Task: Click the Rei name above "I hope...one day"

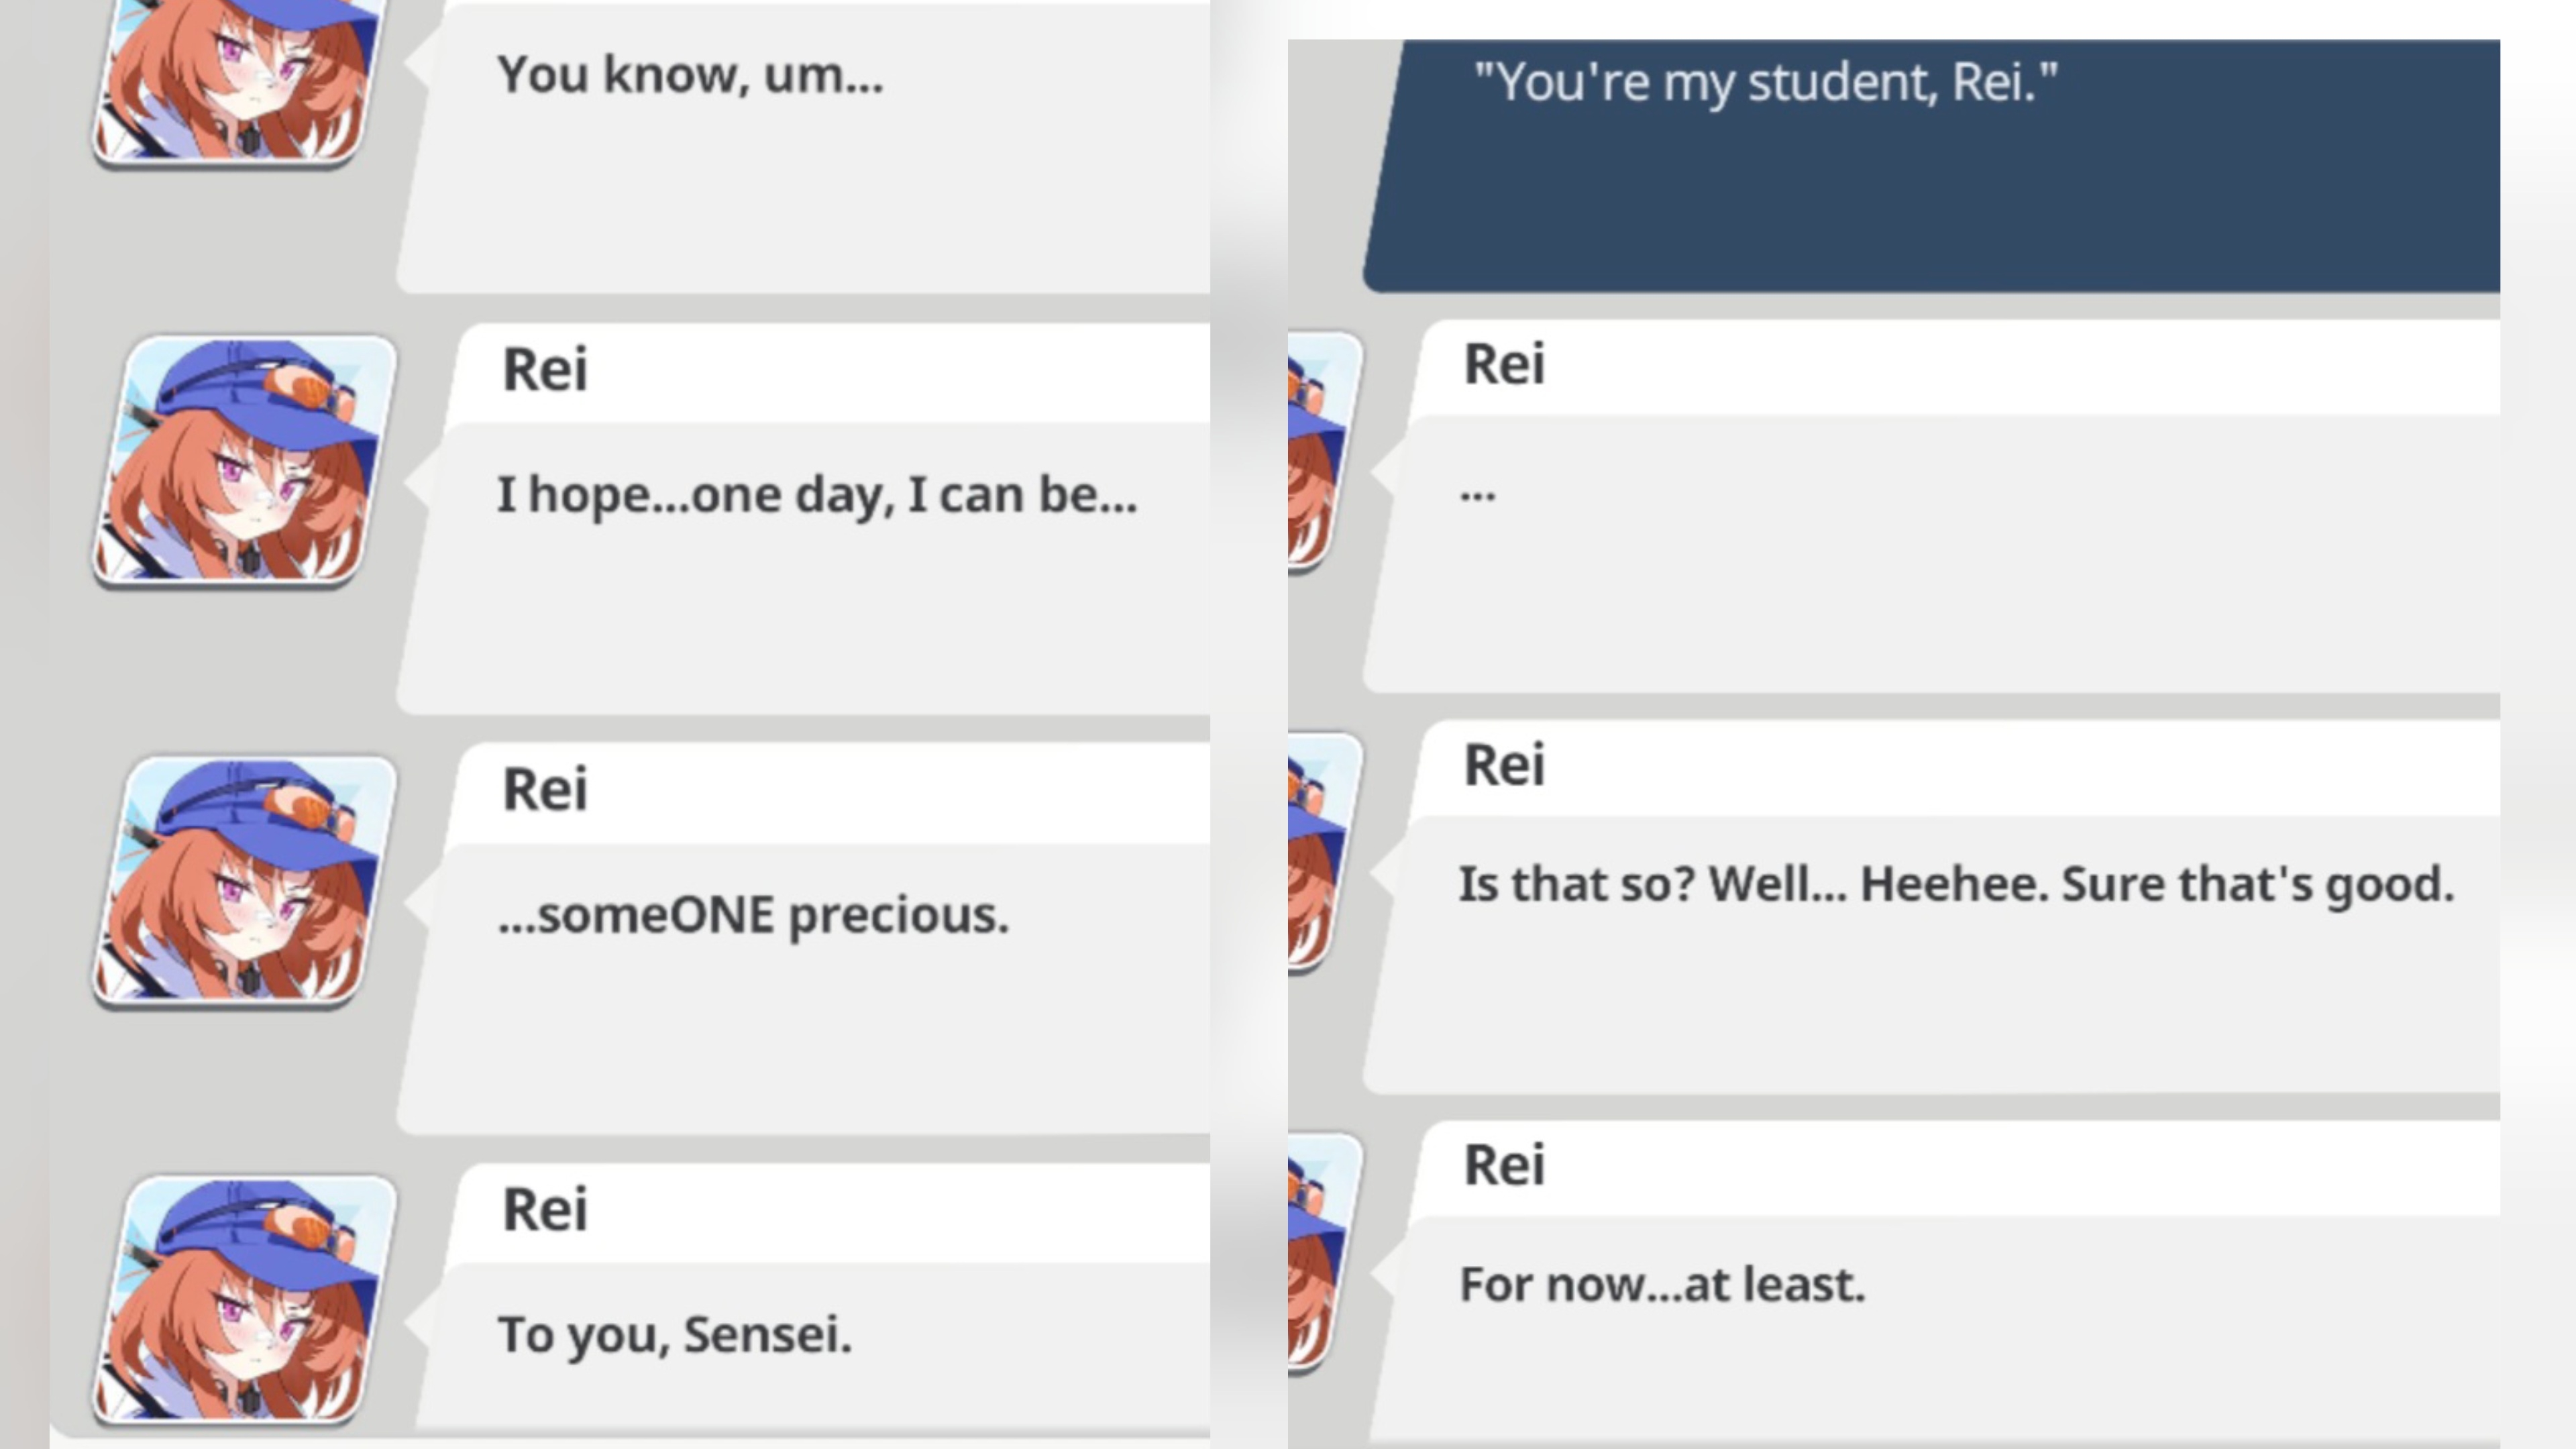Action: [545, 370]
